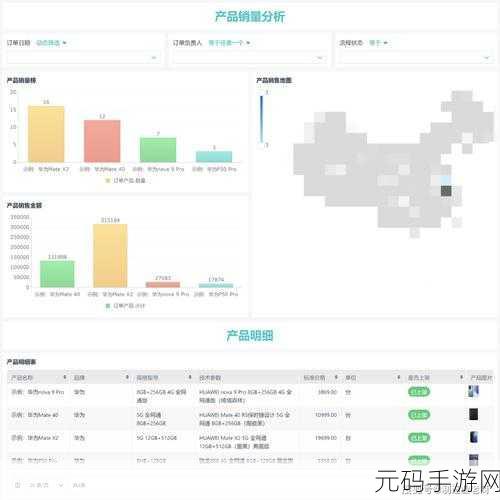Sort table by 规格型号 column arrows
Screen dimensions: 500x500
tap(190, 377)
